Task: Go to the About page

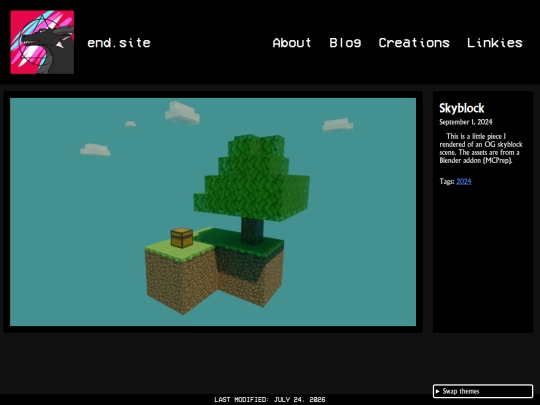Action: pyautogui.click(x=292, y=43)
